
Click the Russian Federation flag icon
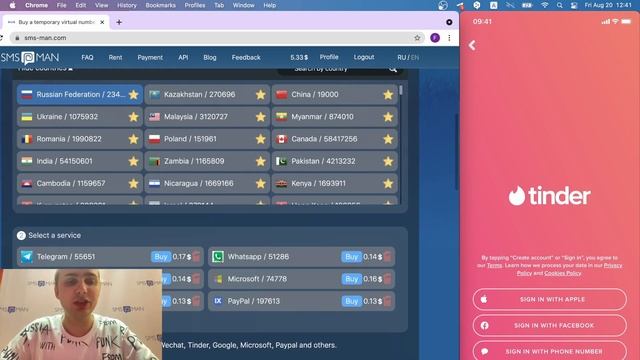27,95
